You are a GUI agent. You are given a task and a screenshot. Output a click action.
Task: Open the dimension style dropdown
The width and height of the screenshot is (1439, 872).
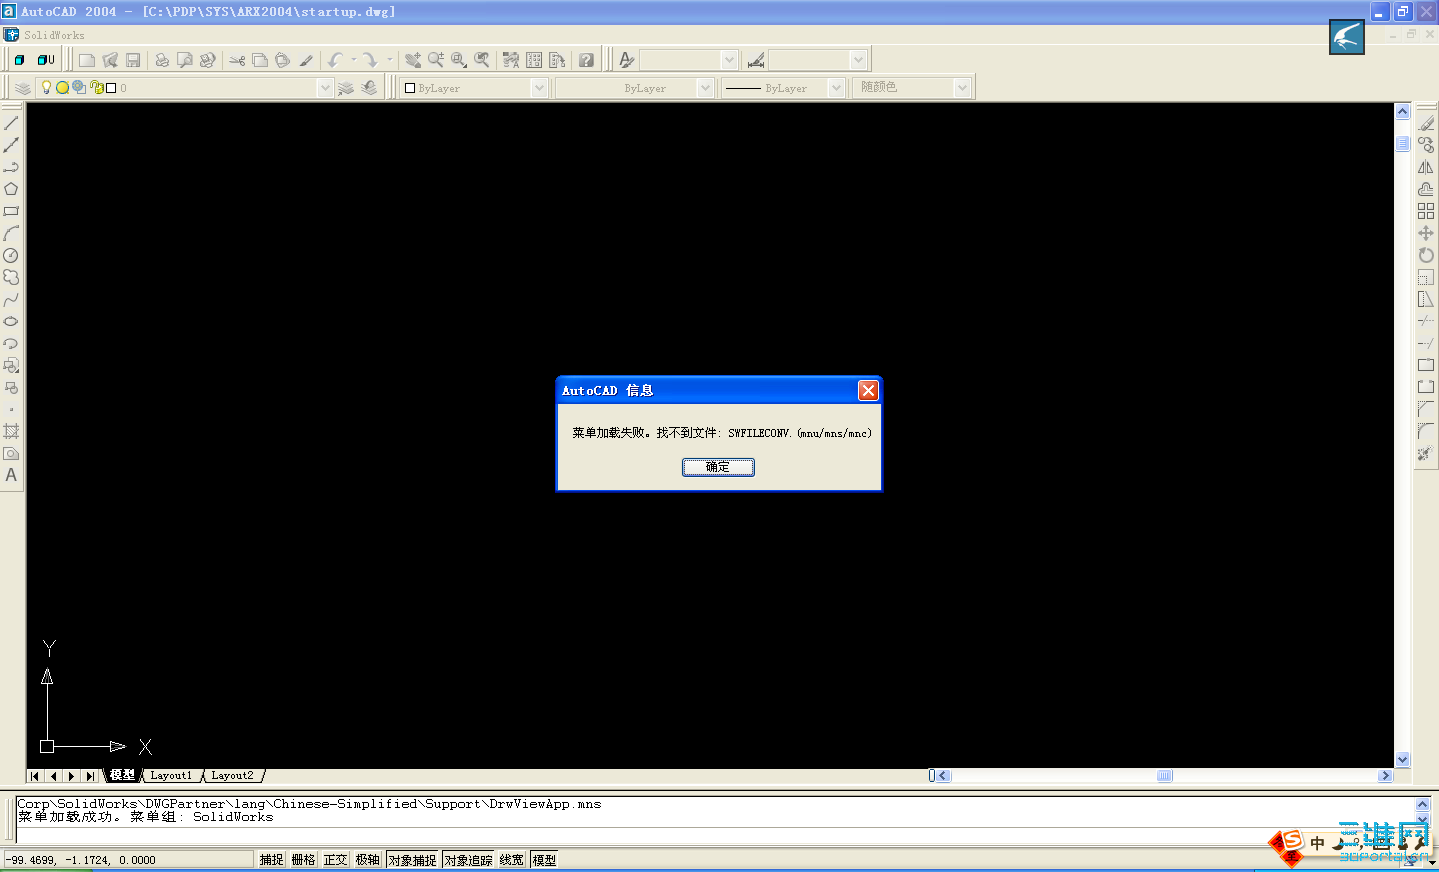click(x=858, y=60)
